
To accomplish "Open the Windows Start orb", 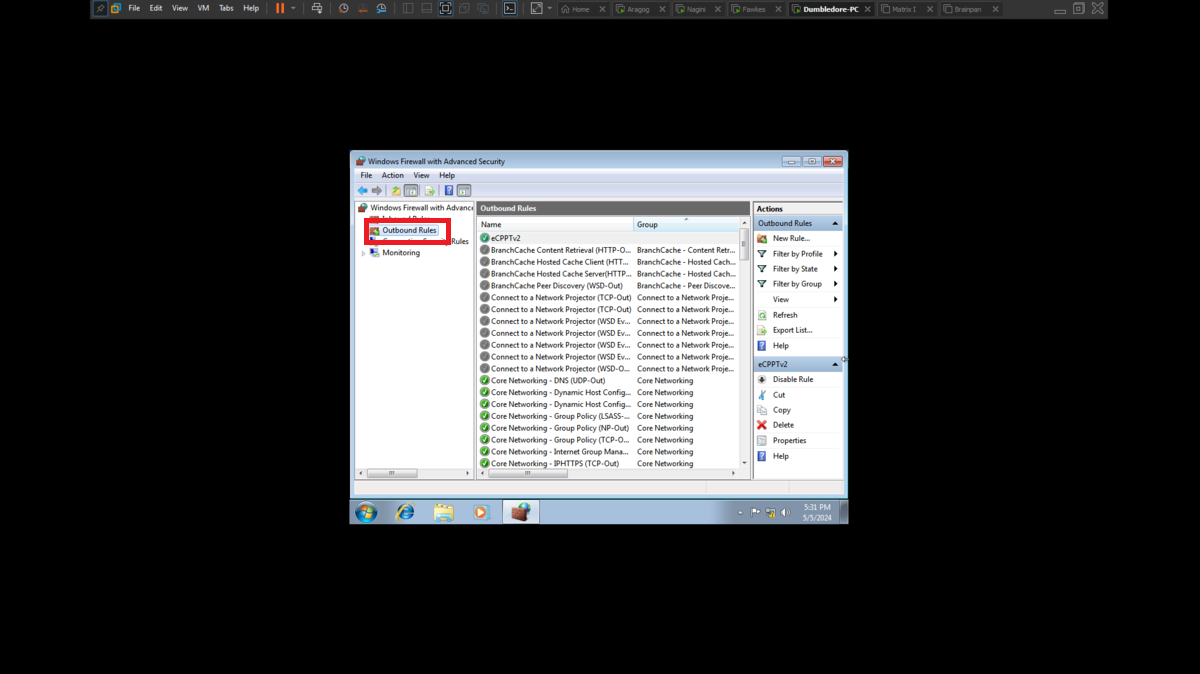I will tap(366, 512).
